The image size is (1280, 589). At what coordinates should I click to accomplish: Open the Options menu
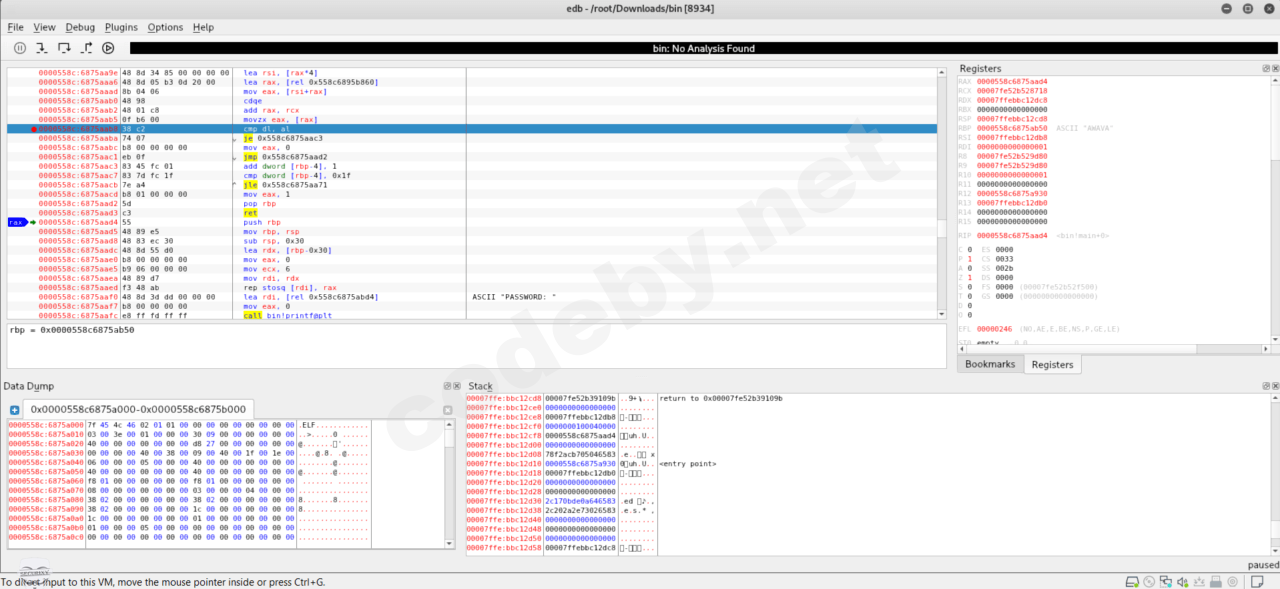[x=165, y=27]
